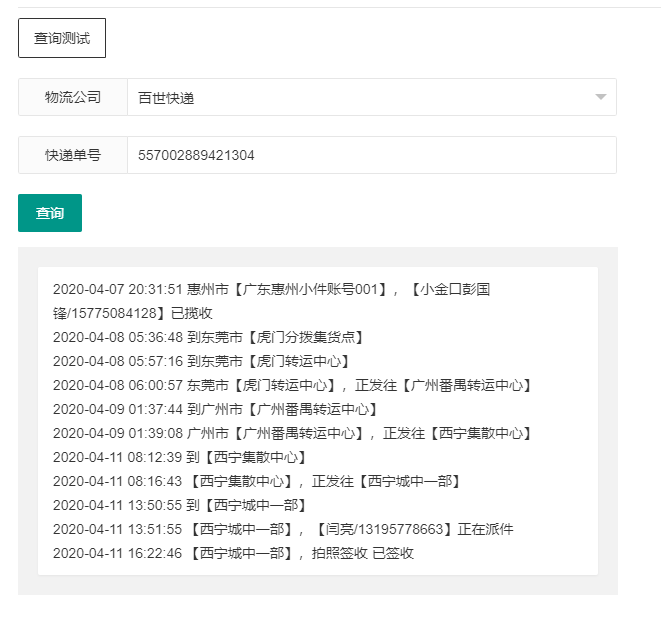This screenshot has width=661, height=618.
Task: Click the 01:37:44 到广州市 record
Action: coord(215,409)
